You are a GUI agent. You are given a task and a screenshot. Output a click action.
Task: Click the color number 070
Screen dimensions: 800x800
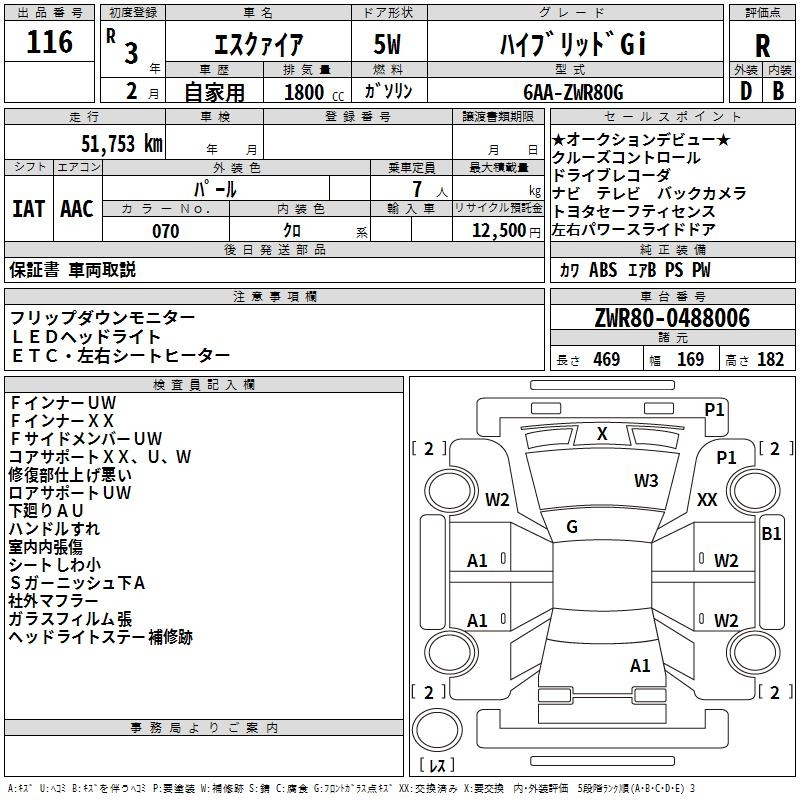(166, 231)
